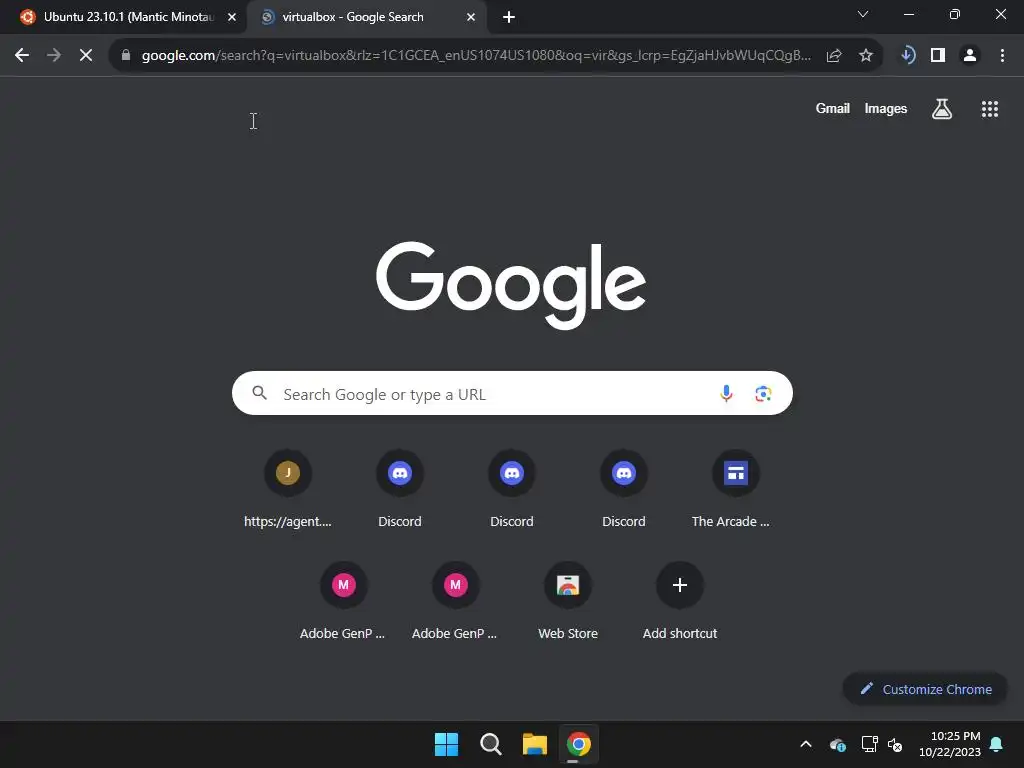The width and height of the screenshot is (1024, 768).
Task: Click the address bar URL text
Action: pos(476,56)
